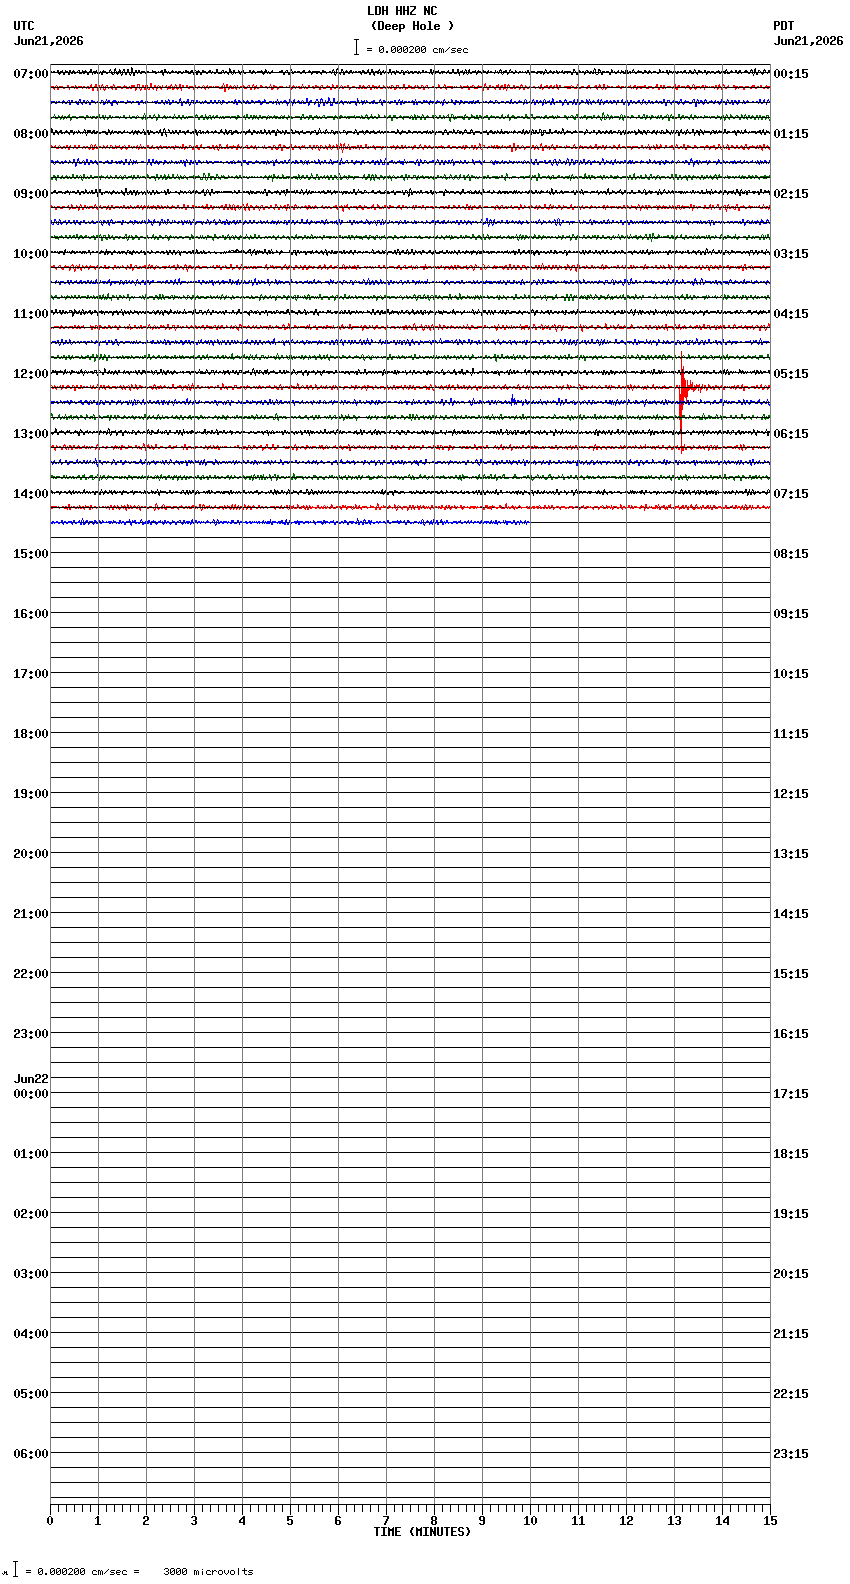850x1584 pixels.
Task: Click the 'PDT' label at top right
Action: [784, 26]
